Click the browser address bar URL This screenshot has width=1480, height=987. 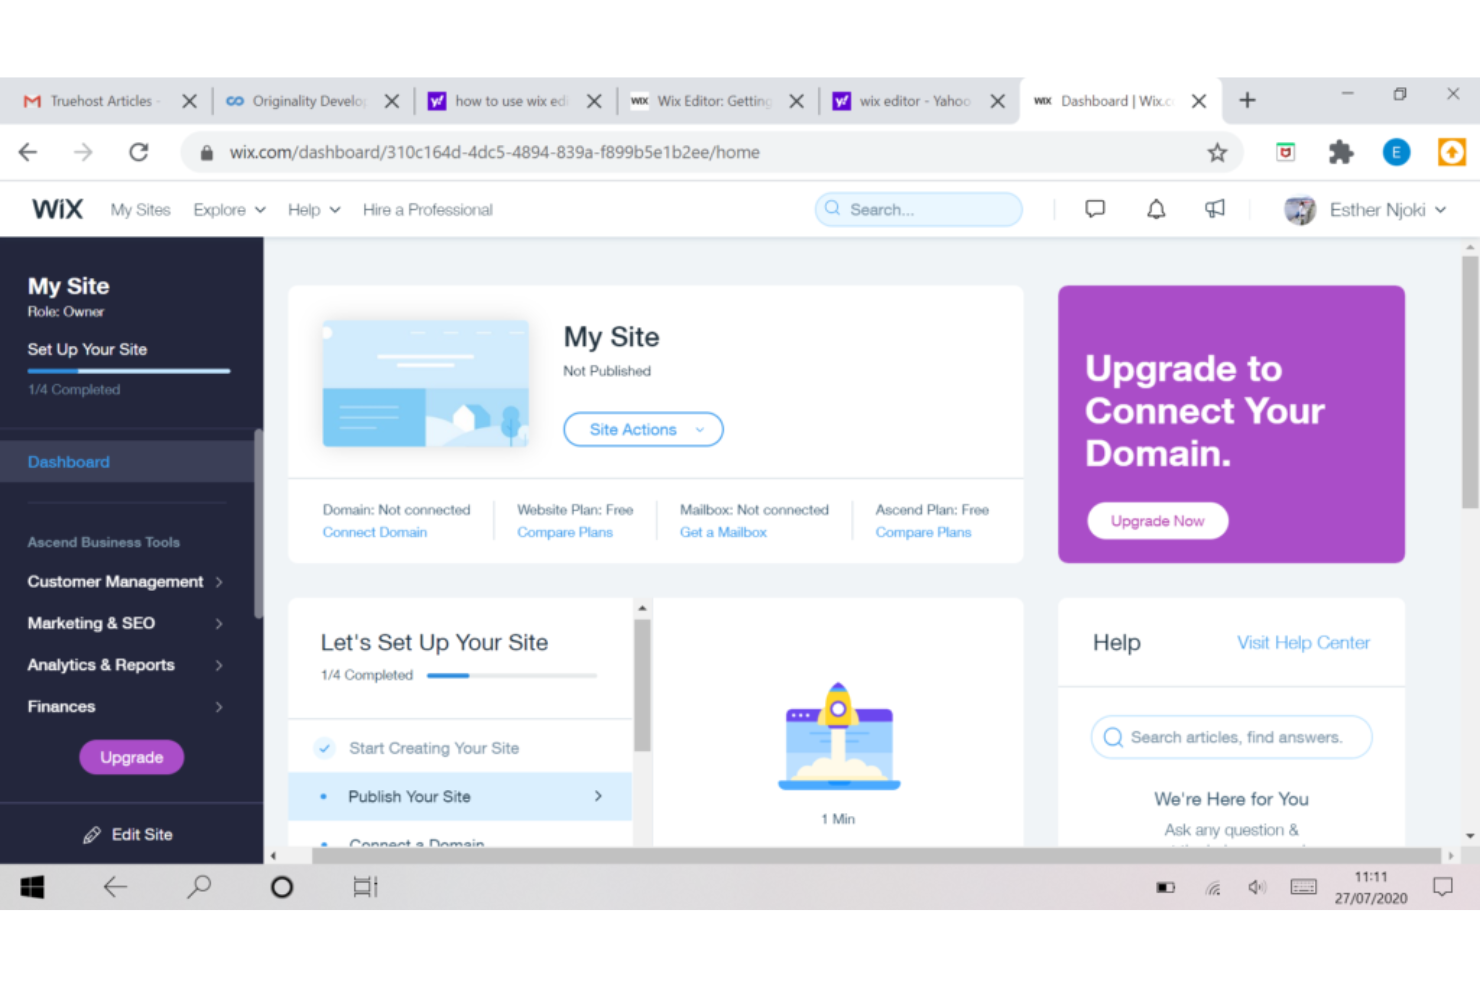coord(494,152)
